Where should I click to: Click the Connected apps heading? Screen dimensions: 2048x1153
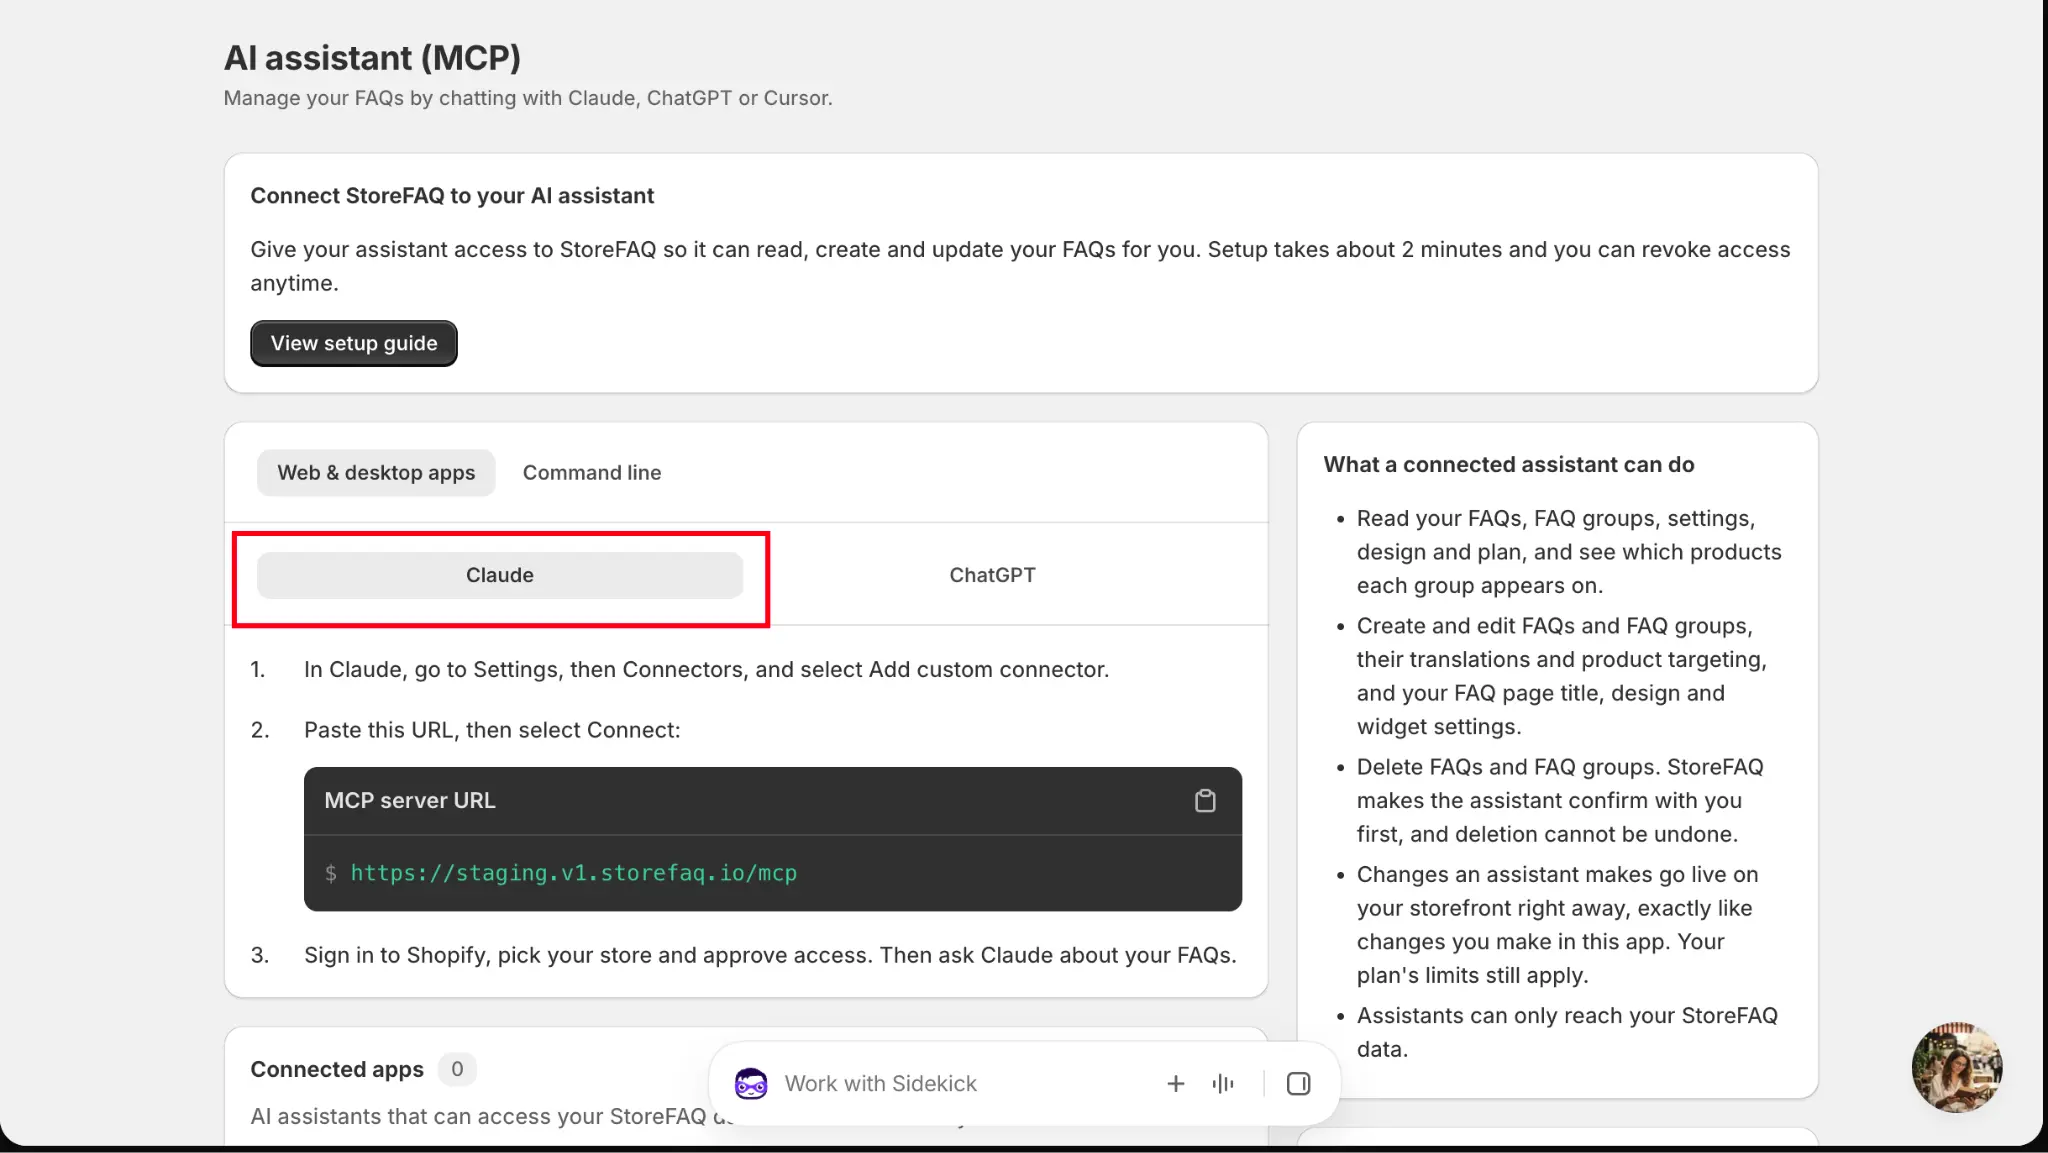click(337, 1069)
